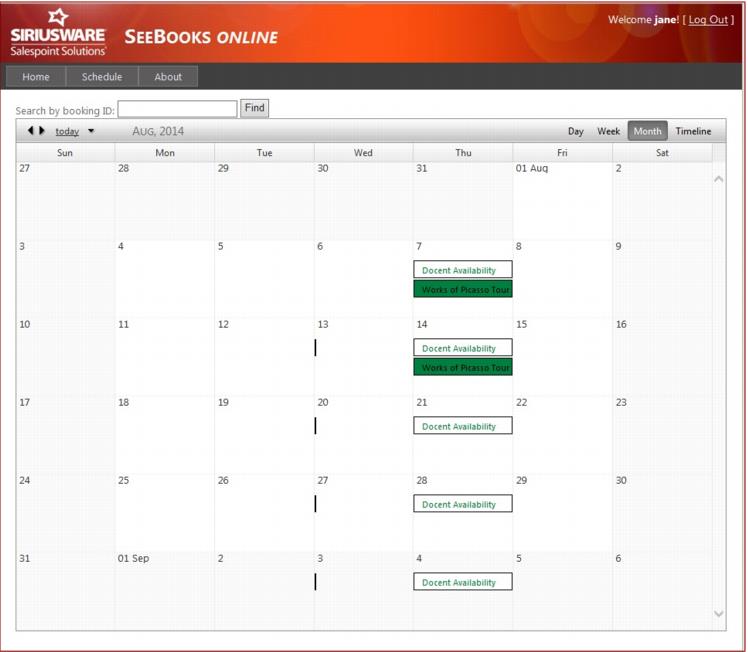
Task: Open the About menu item
Action: click(168, 77)
